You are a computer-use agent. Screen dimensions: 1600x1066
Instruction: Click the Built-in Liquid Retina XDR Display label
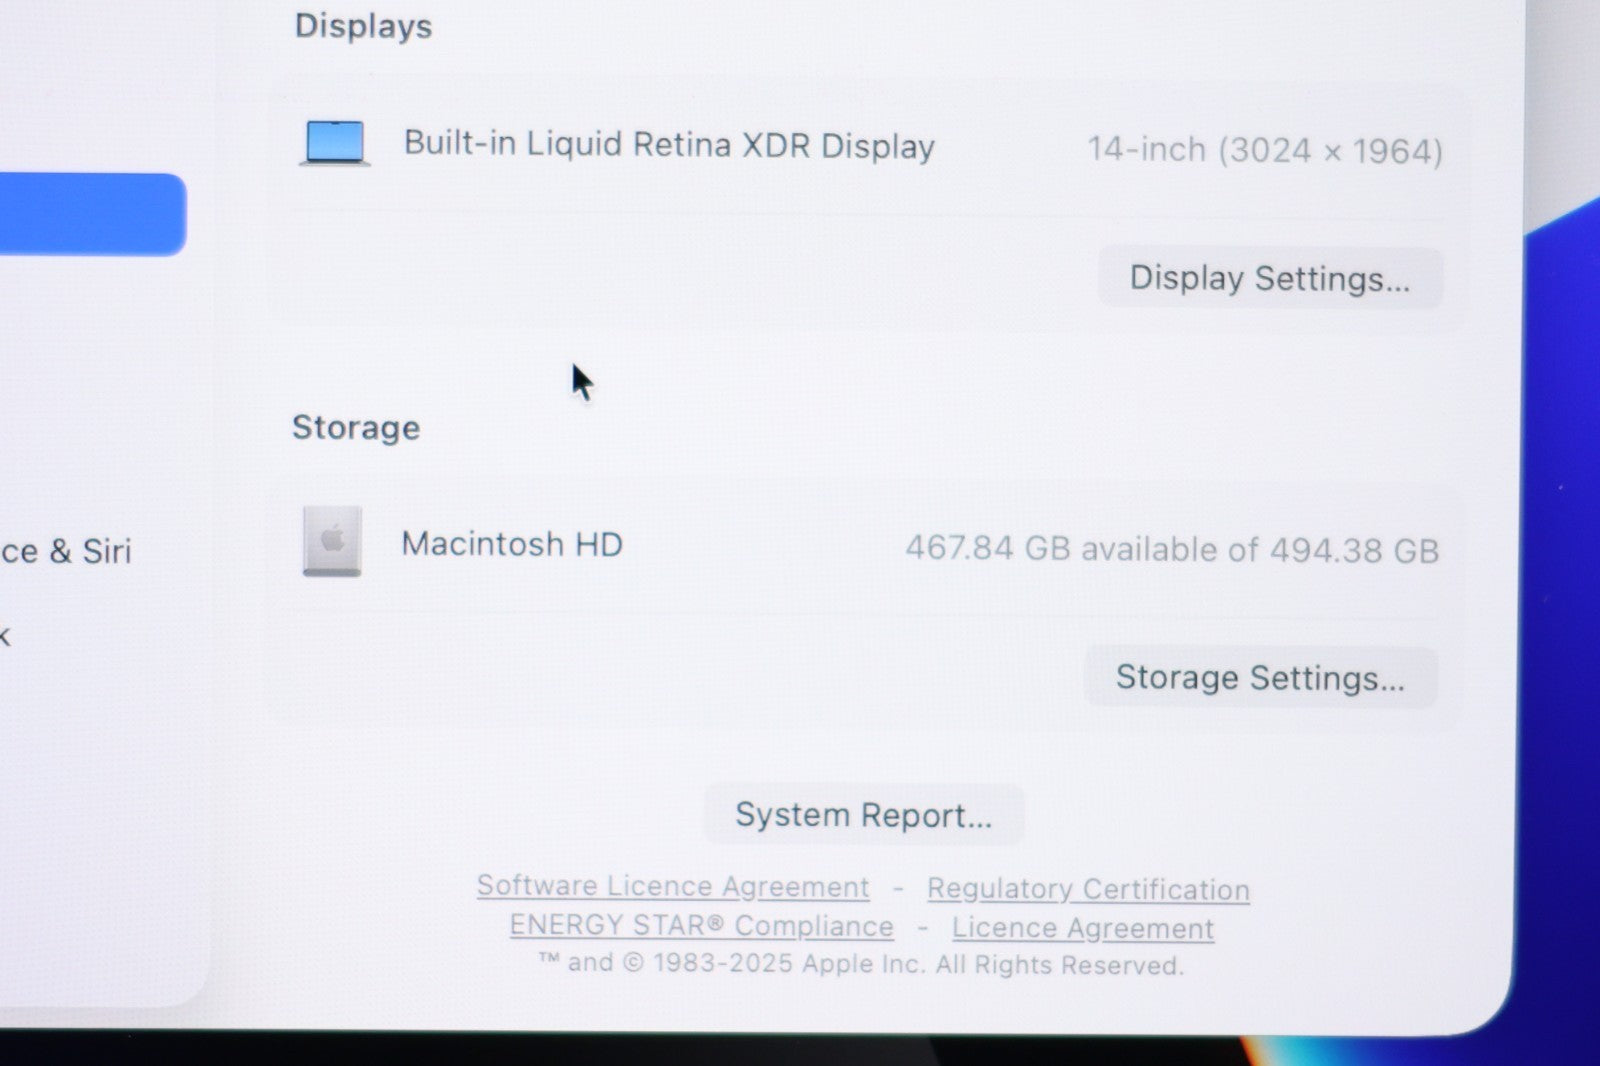tap(668, 145)
